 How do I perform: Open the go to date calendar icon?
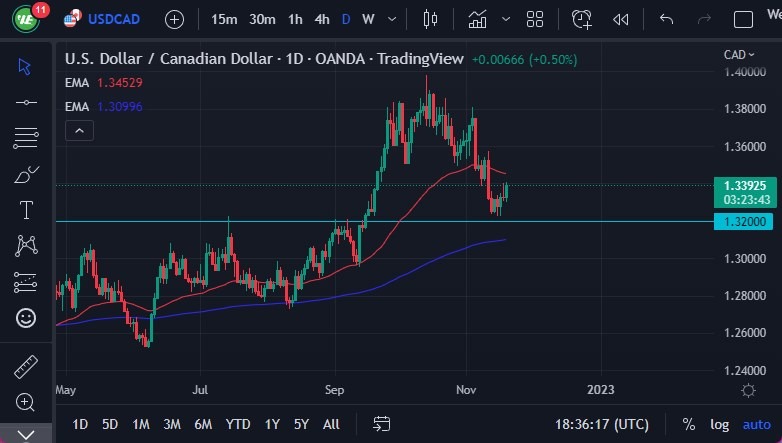pos(382,424)
